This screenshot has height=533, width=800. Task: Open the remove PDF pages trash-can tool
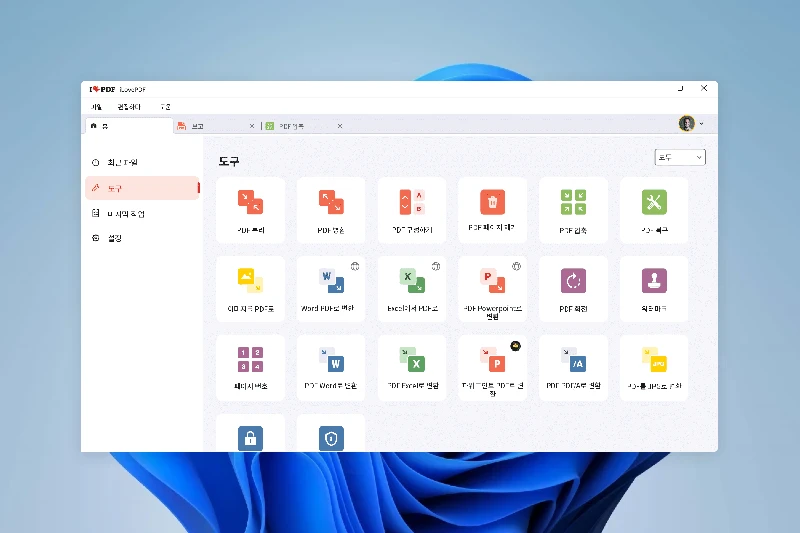[492, 211]
